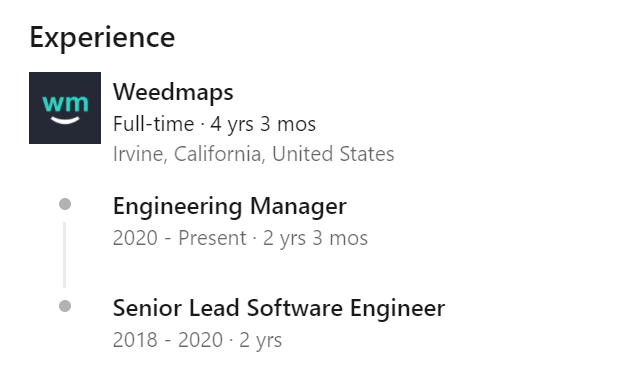Click the Full-time employment type text

tap(154, 124)
